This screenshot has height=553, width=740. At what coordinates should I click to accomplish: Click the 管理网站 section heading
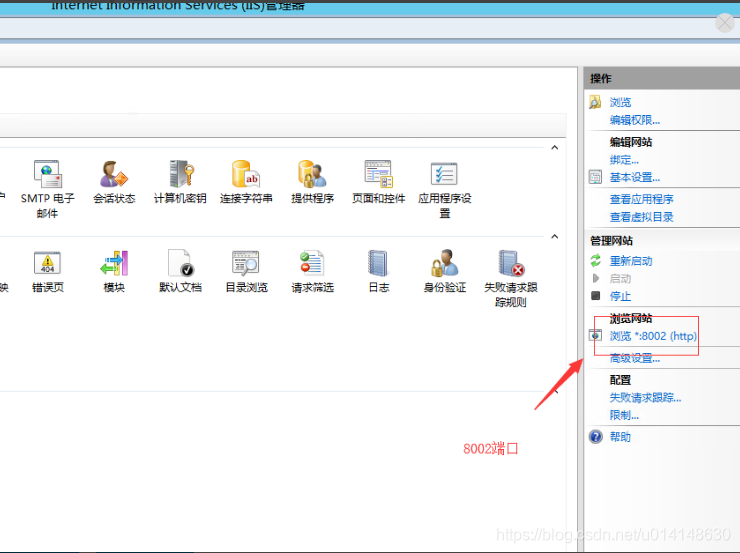click(x=611, y=241)
